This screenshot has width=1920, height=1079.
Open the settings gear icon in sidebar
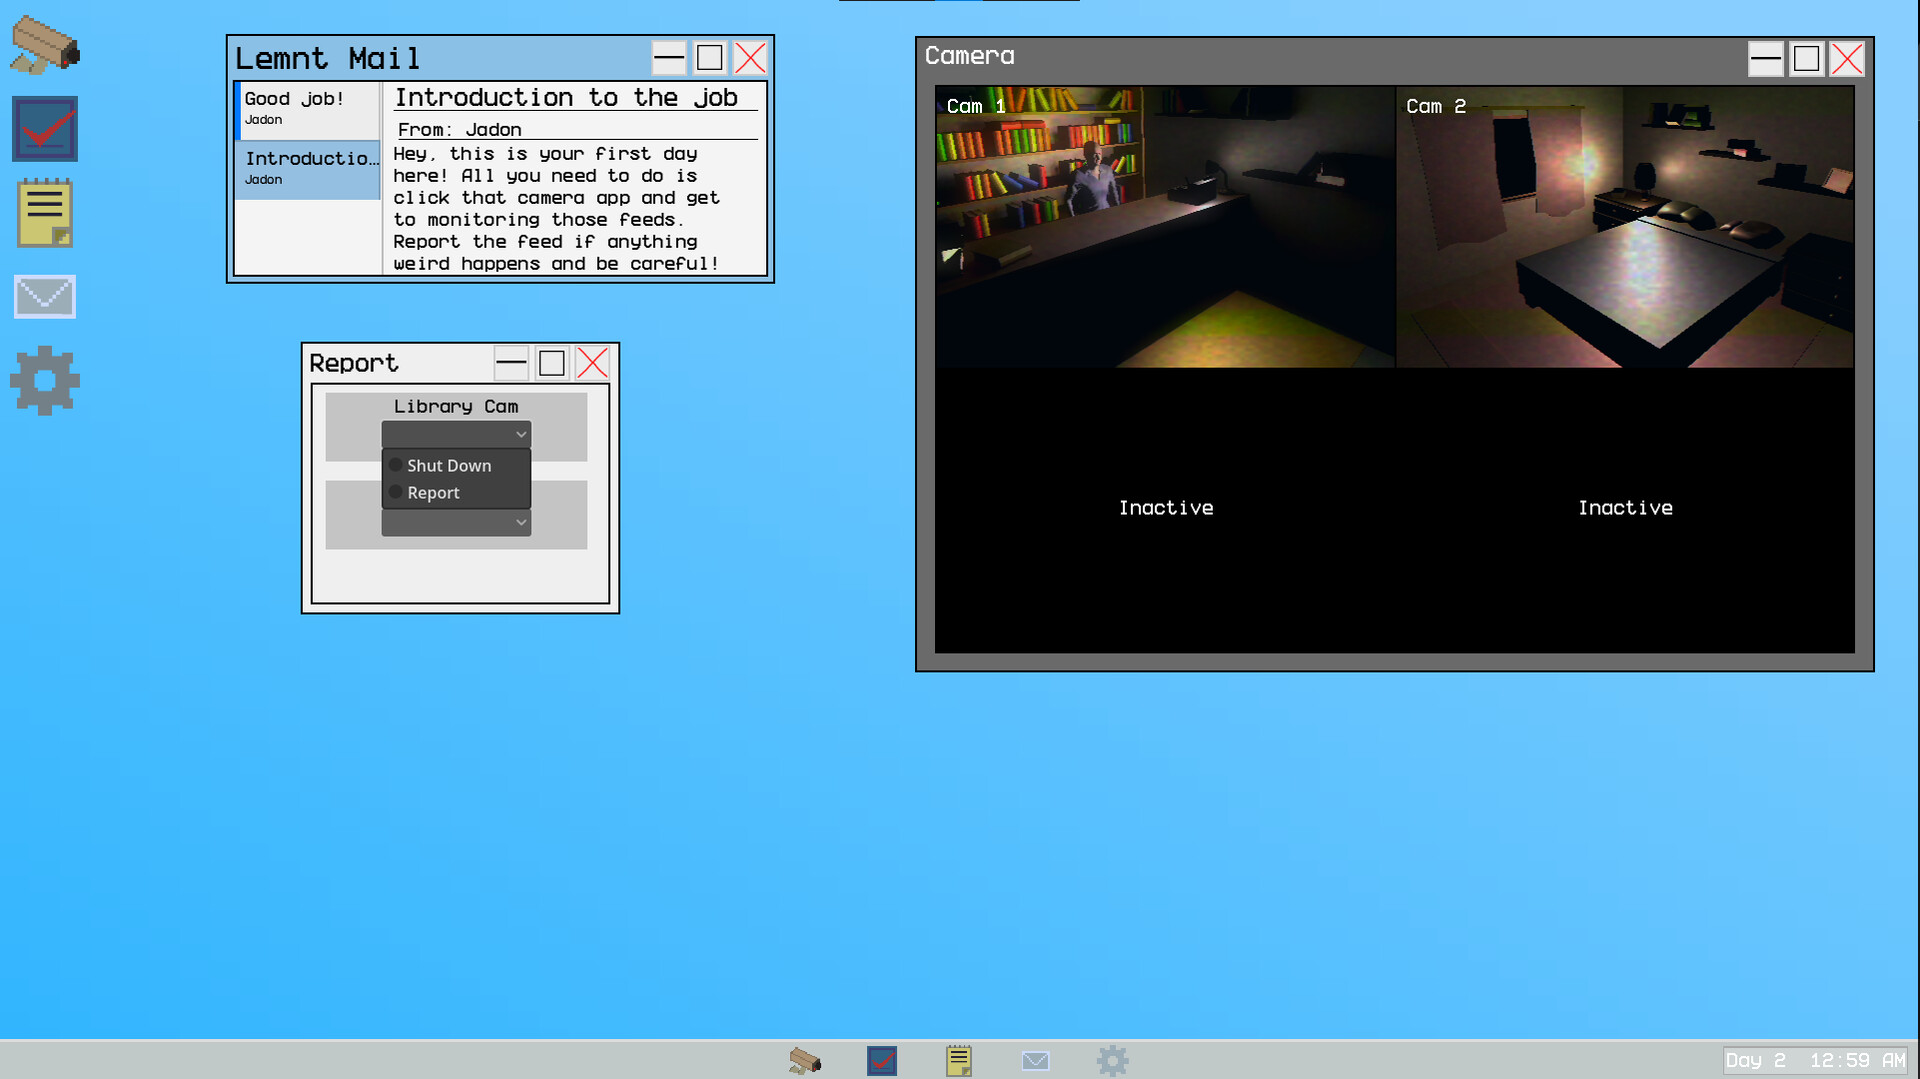click(45, 381)
